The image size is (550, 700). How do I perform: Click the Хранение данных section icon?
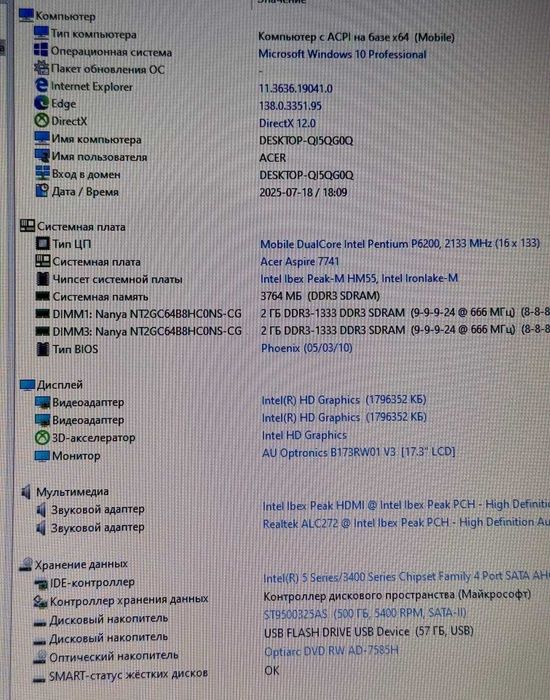coord(26,564)
